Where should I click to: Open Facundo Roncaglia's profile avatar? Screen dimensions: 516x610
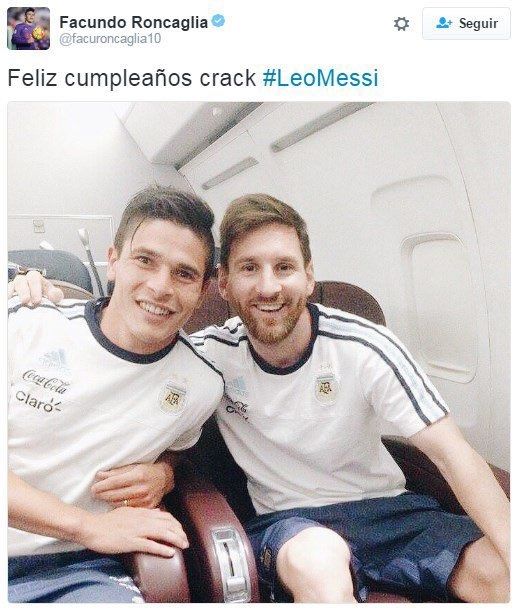pyautogui.click(x=28, y=28)
